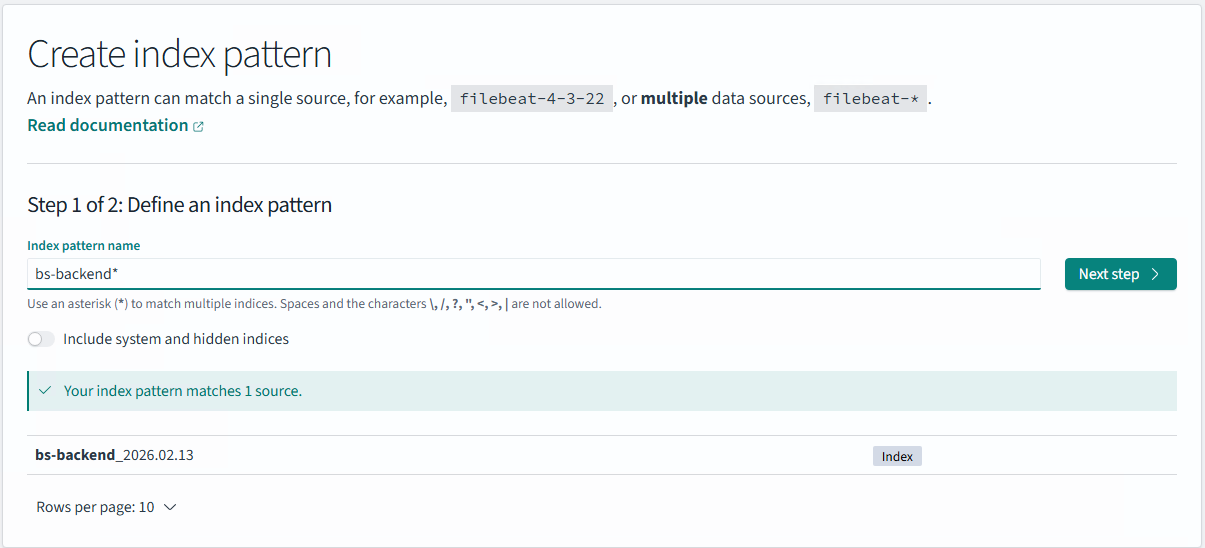Click the bold 'multiple' word in the description
Viewport: 1205px width, 548px height.
coord(674,99)
